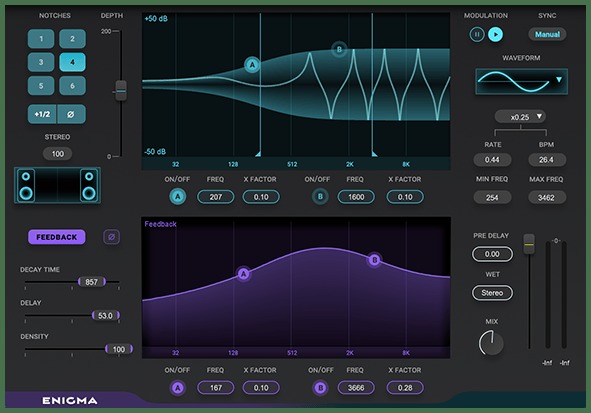
Task: Click the notches phase invert icon
Action: pos(72,114)
